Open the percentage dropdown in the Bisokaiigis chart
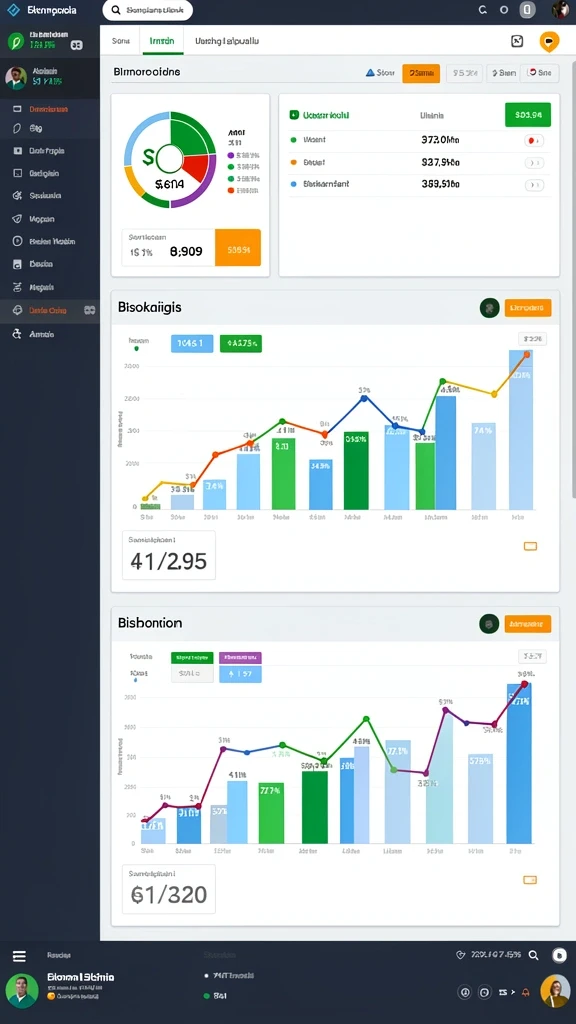Image resolution: width=576 pixels, height=1024 pixels. click(x=532, y=339)
